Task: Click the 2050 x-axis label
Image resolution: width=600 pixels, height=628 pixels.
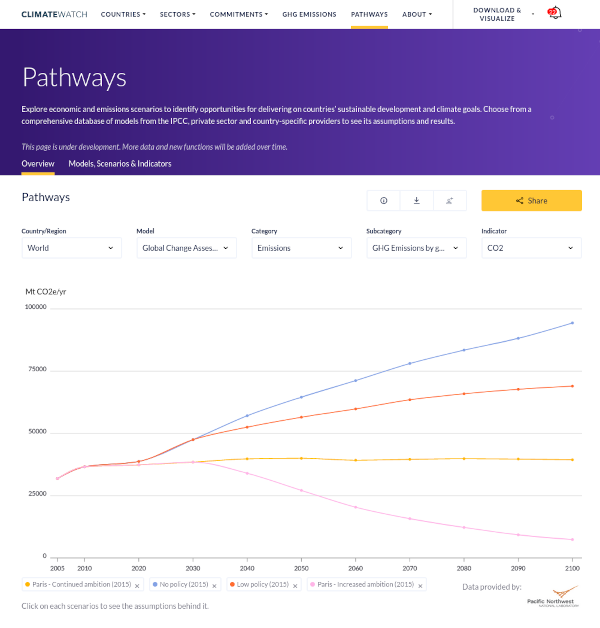Action: pyautogui.click(x=301, y=568)
